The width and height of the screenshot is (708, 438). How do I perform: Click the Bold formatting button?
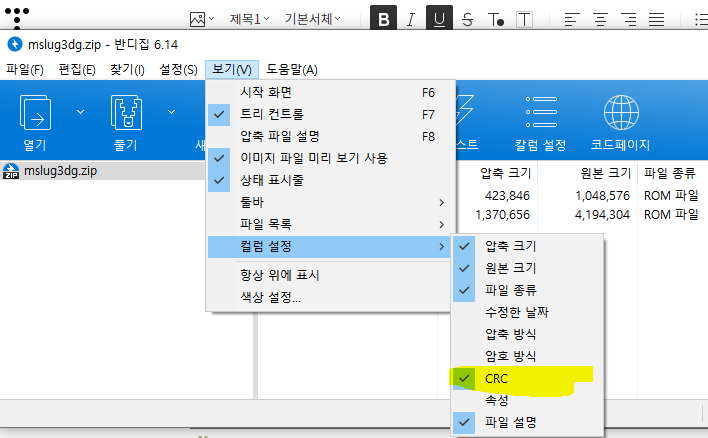[383, 19]
